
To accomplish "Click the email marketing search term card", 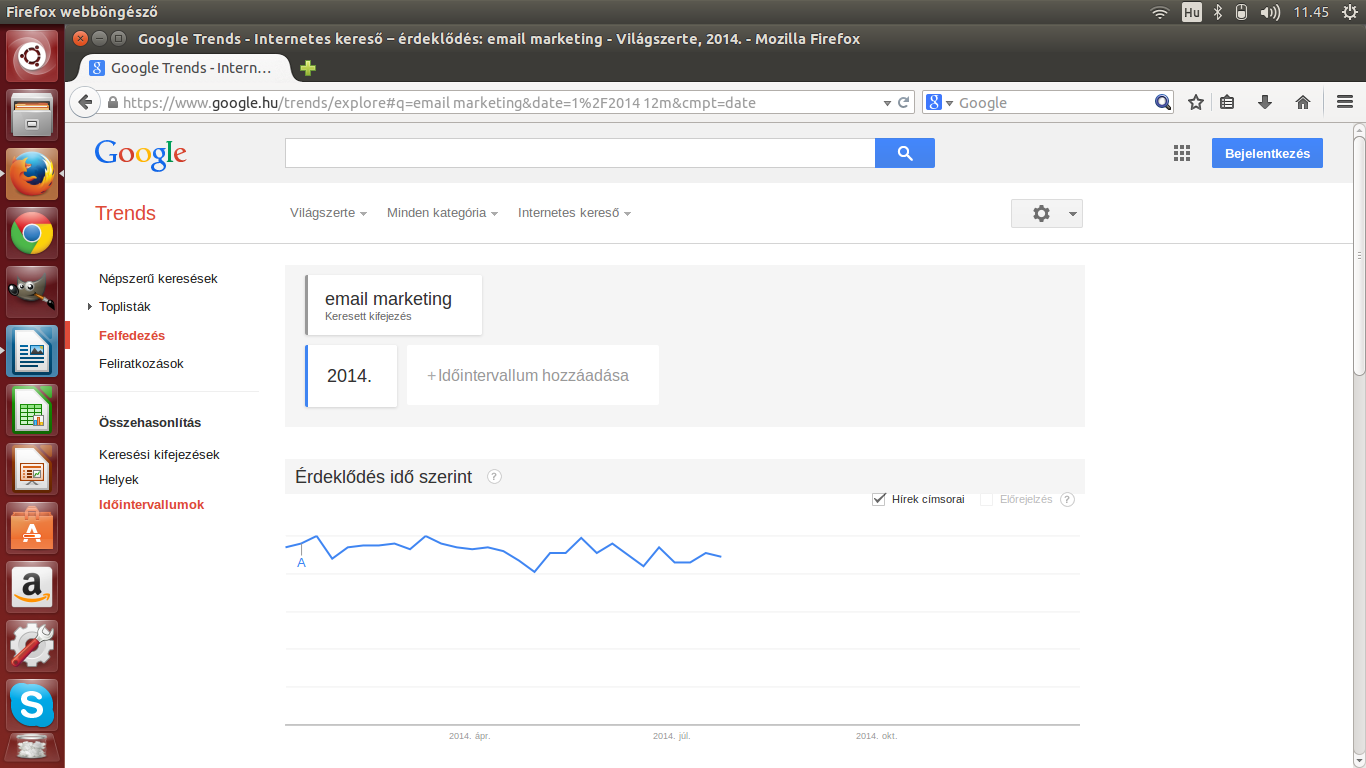I will click(x=394, y=305).
